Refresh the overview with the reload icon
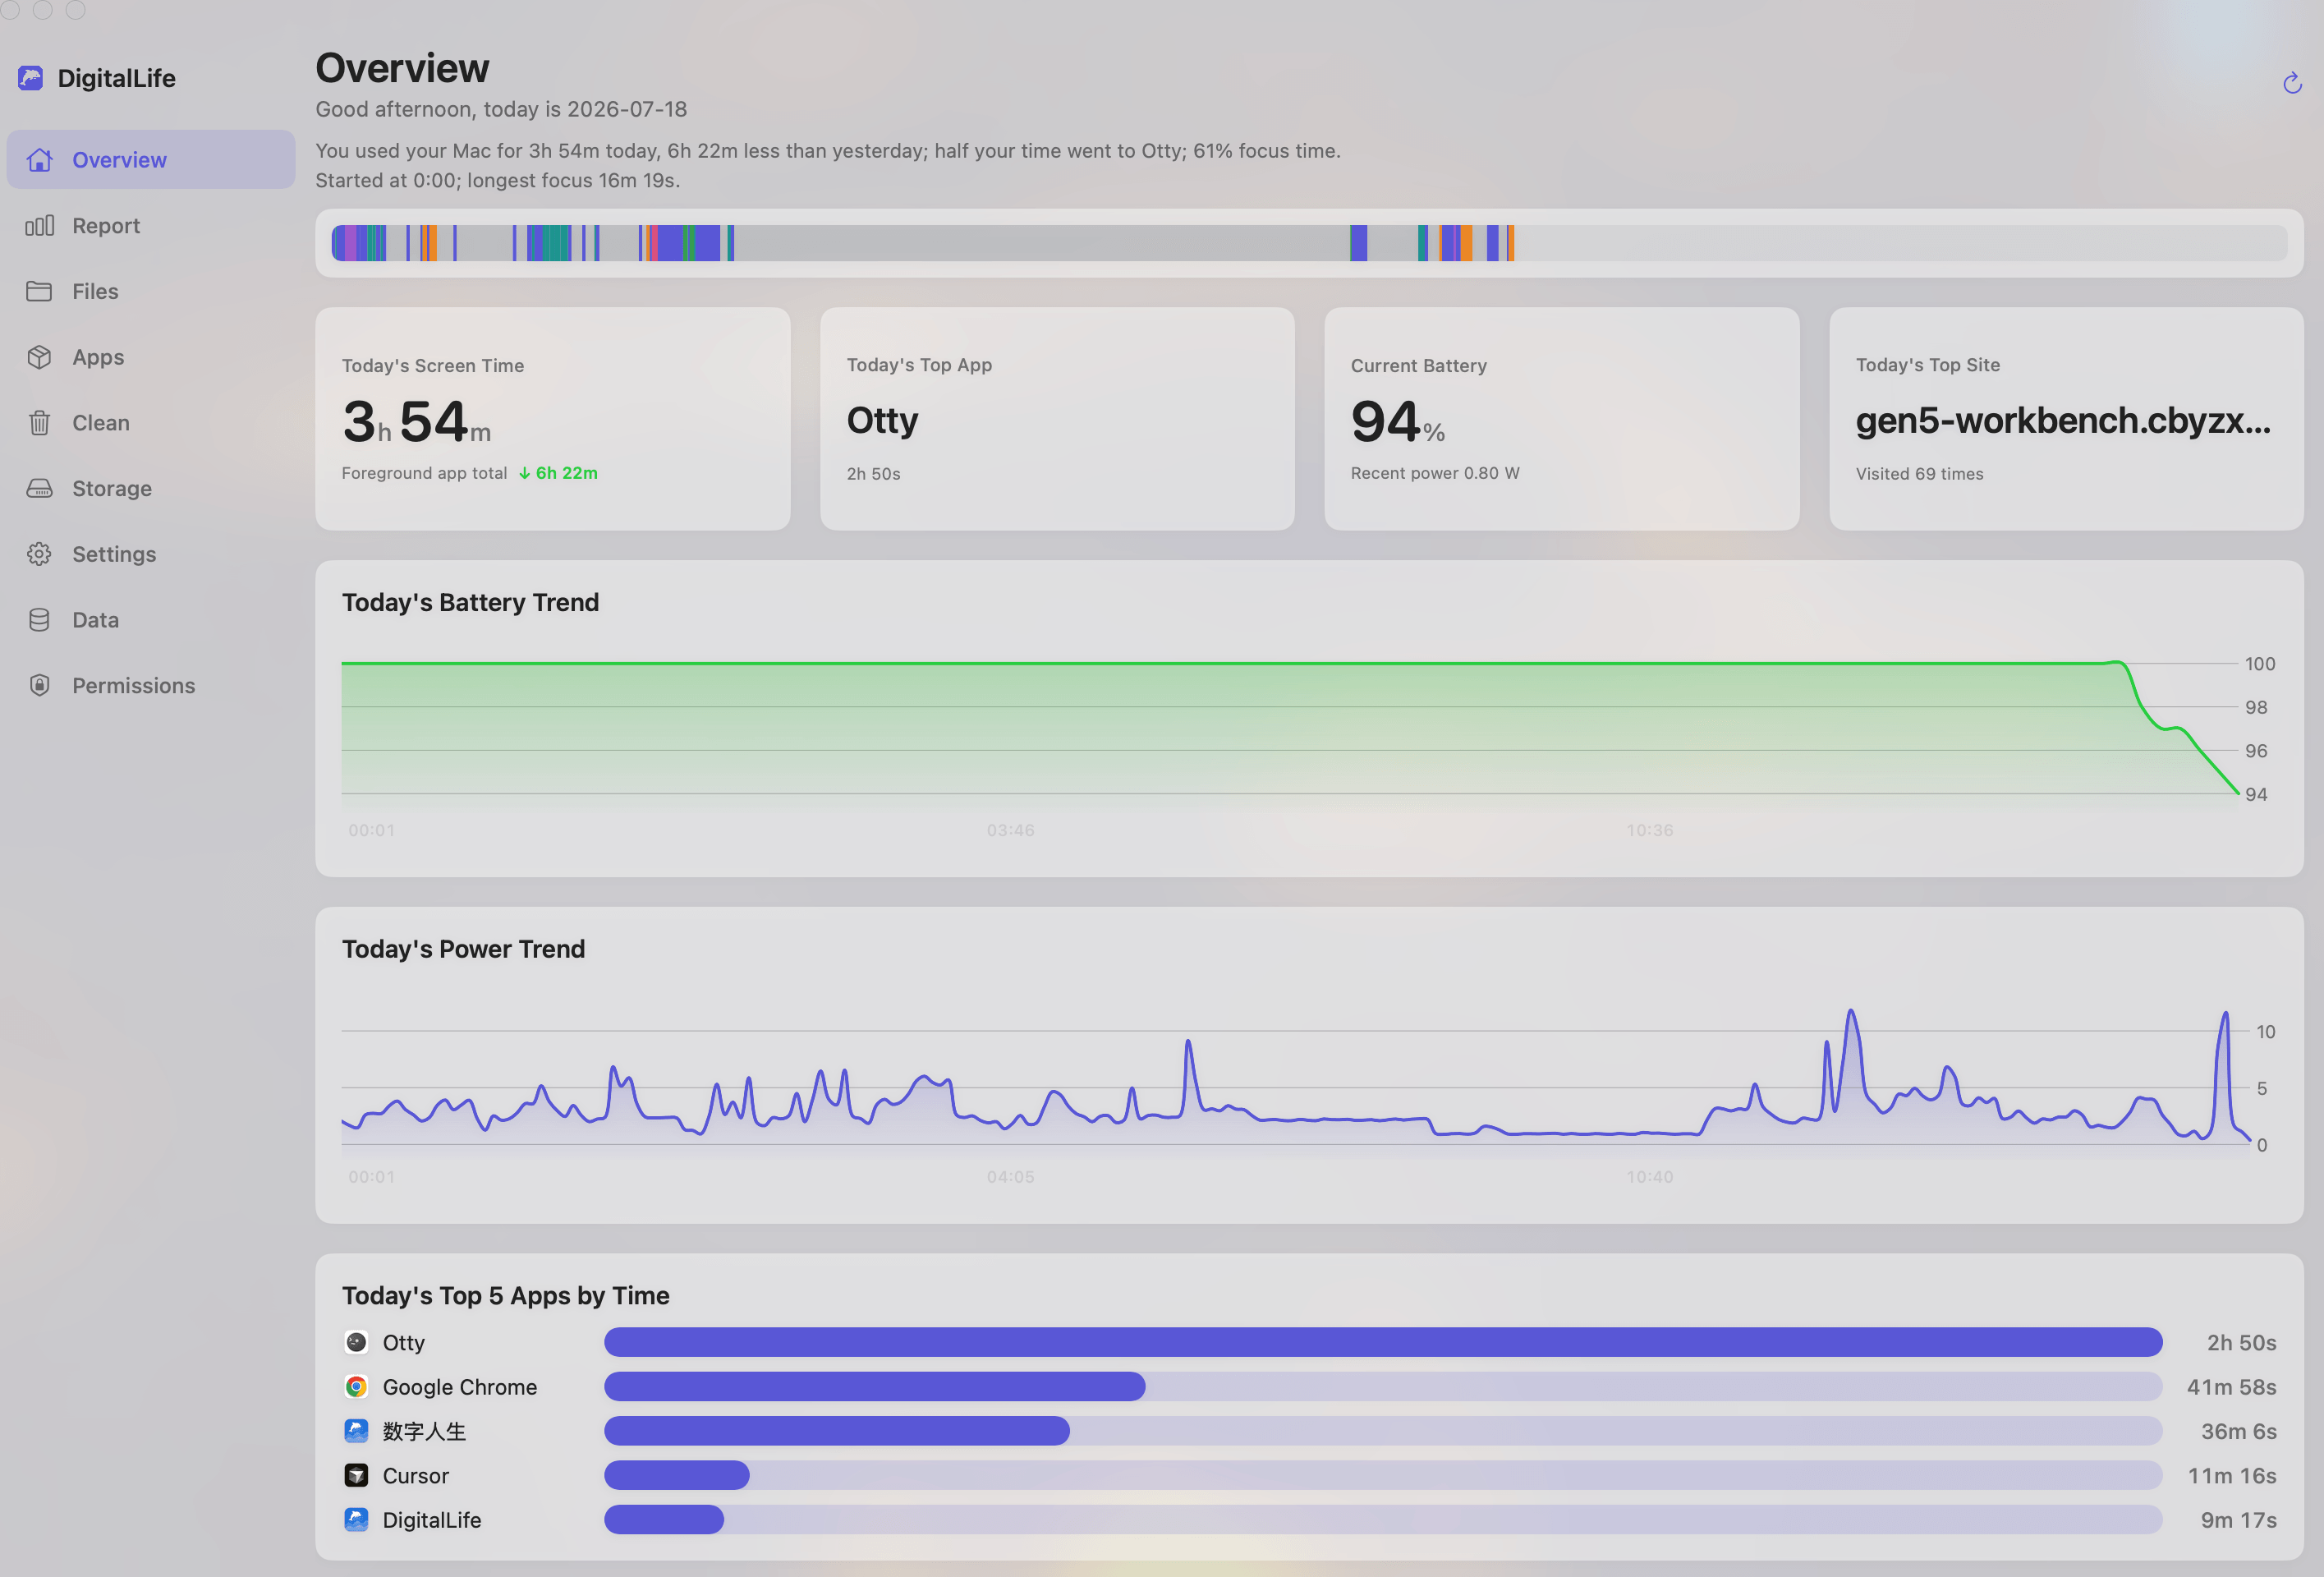The image size is (2324, 1577). pyautogui.click(x=2292, y=83)
